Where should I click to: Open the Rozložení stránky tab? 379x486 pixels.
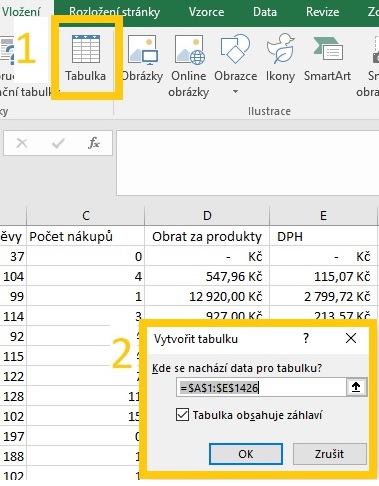(x=115, y=12)
